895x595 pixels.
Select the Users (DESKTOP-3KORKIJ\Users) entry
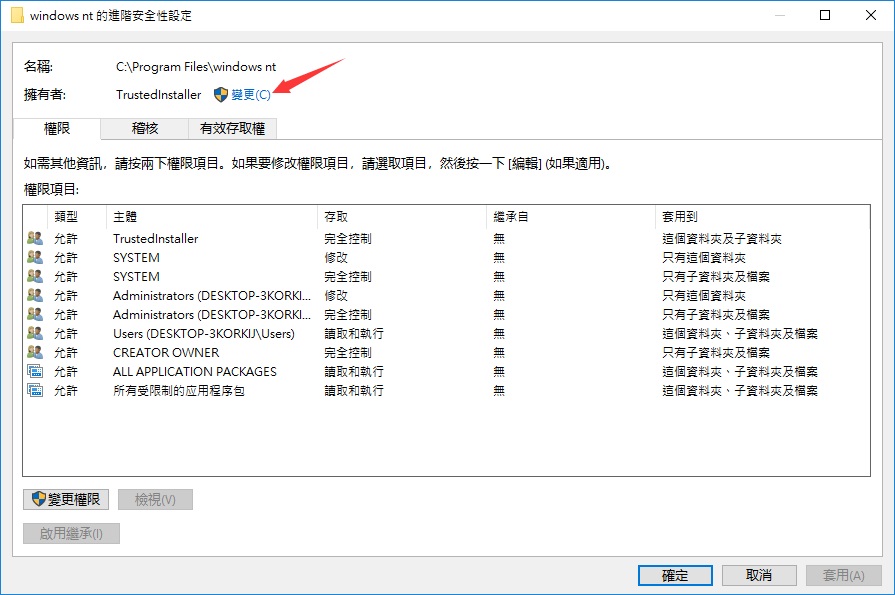(446, 333)
